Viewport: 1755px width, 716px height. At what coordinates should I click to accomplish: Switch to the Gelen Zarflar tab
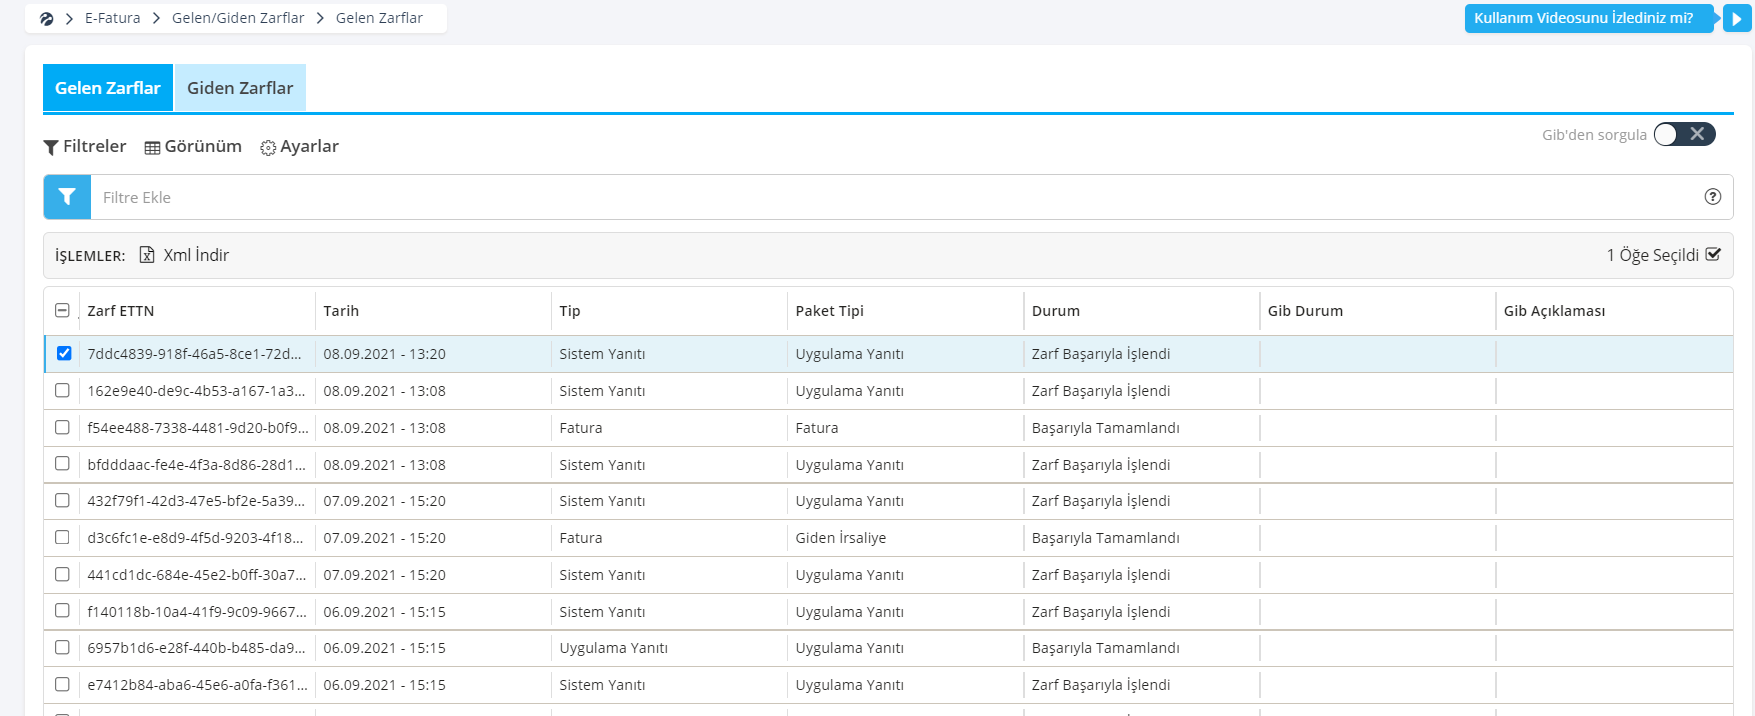pyautogui.click(x=108, y=88)
